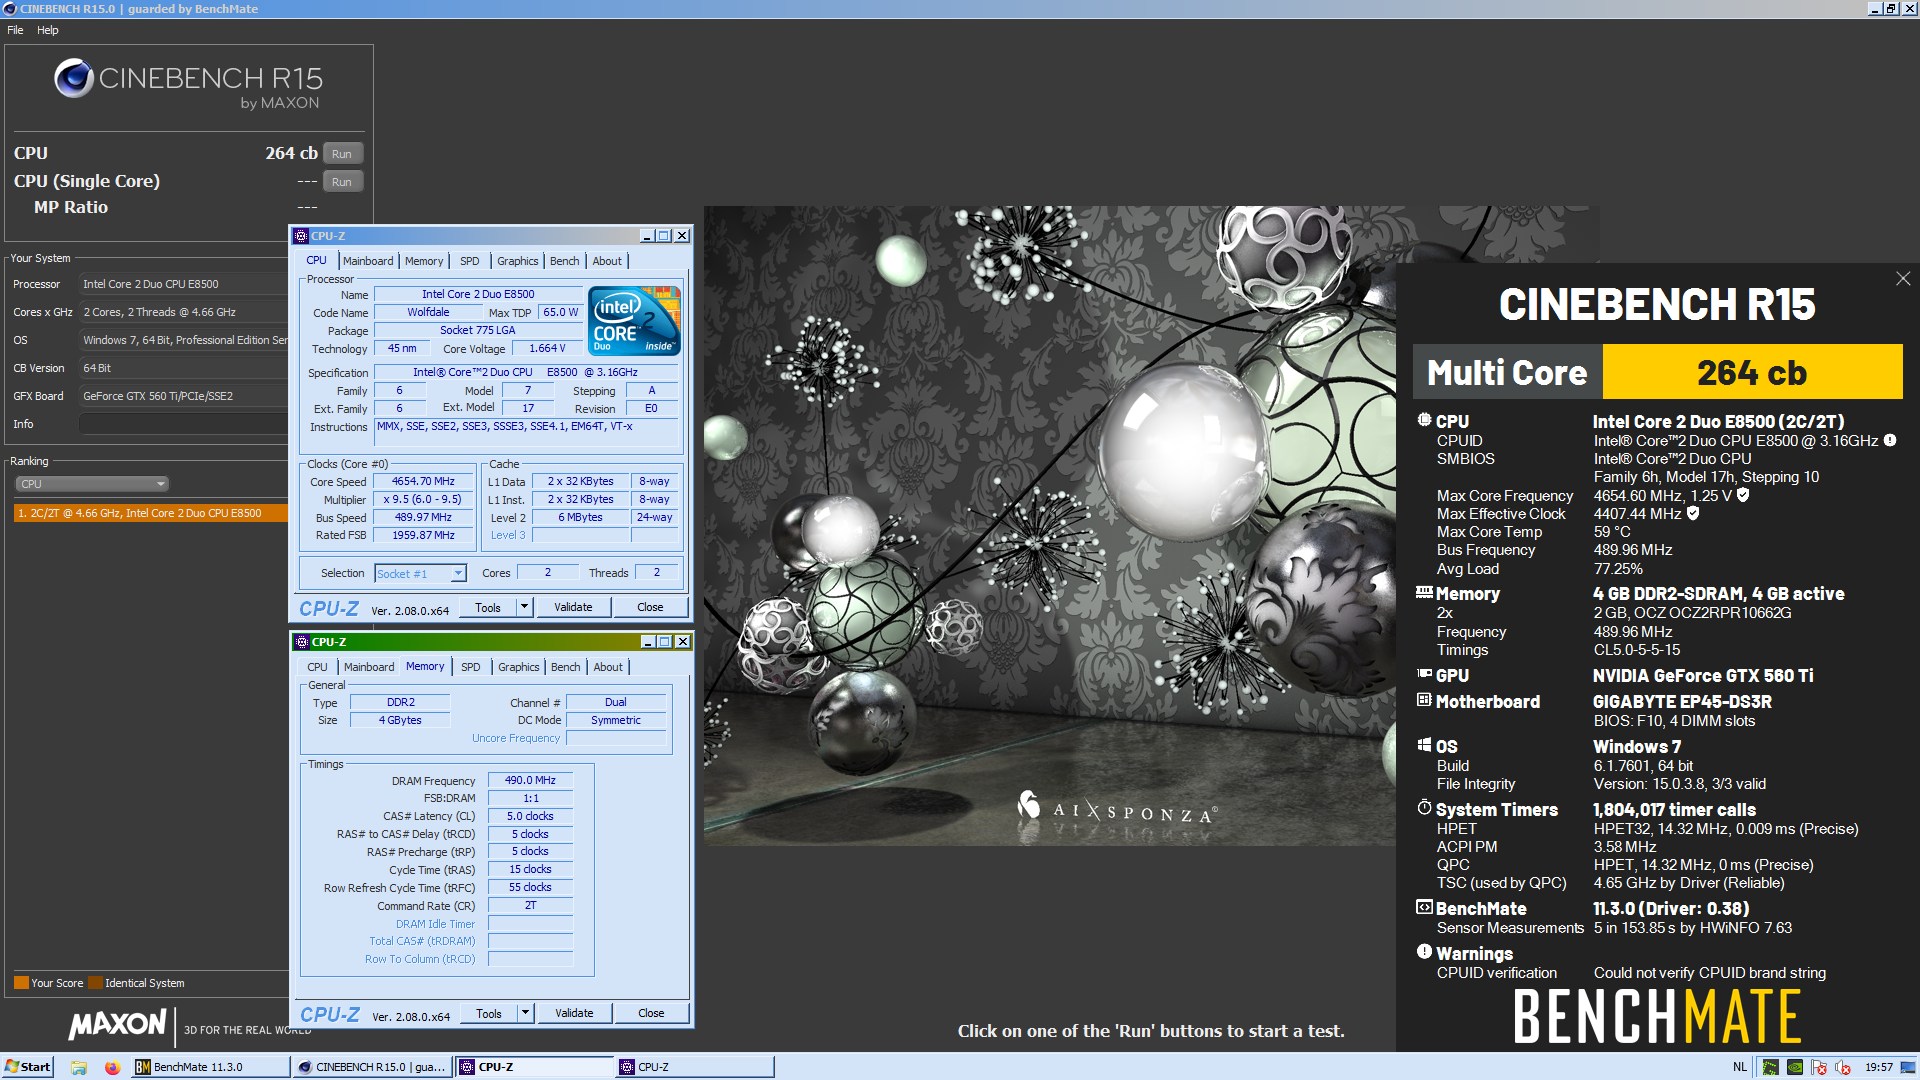Click the NVIDIA tray icon
This screenshot has height=1080, width=1920.
[x=1795, y=1067]
